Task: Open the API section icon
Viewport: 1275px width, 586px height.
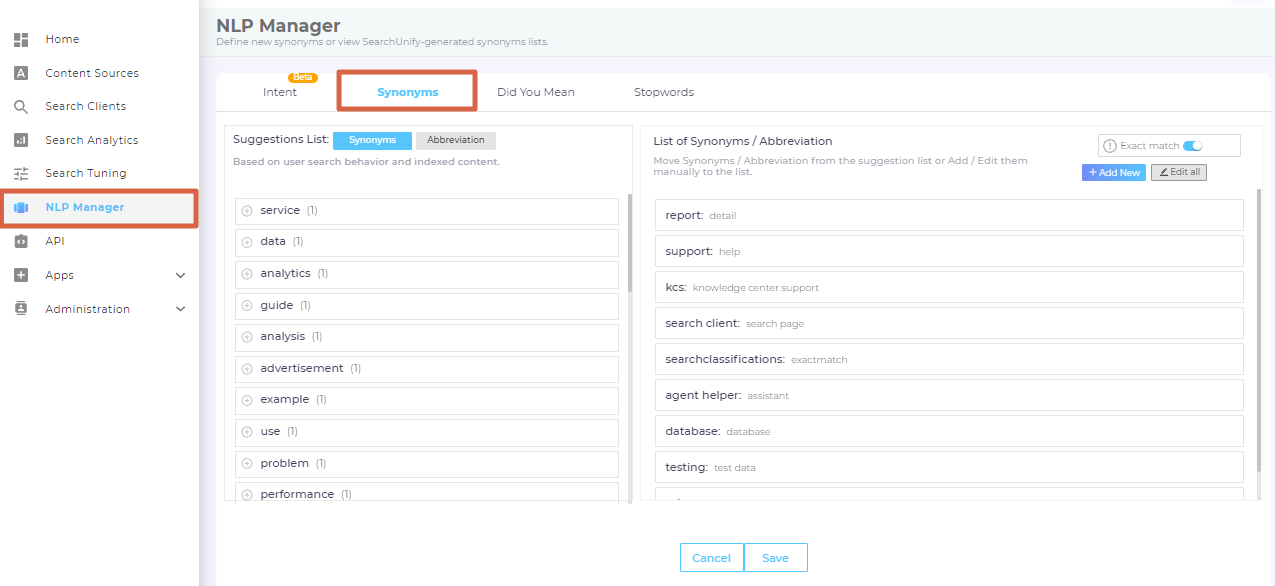Action: point(21,241)
